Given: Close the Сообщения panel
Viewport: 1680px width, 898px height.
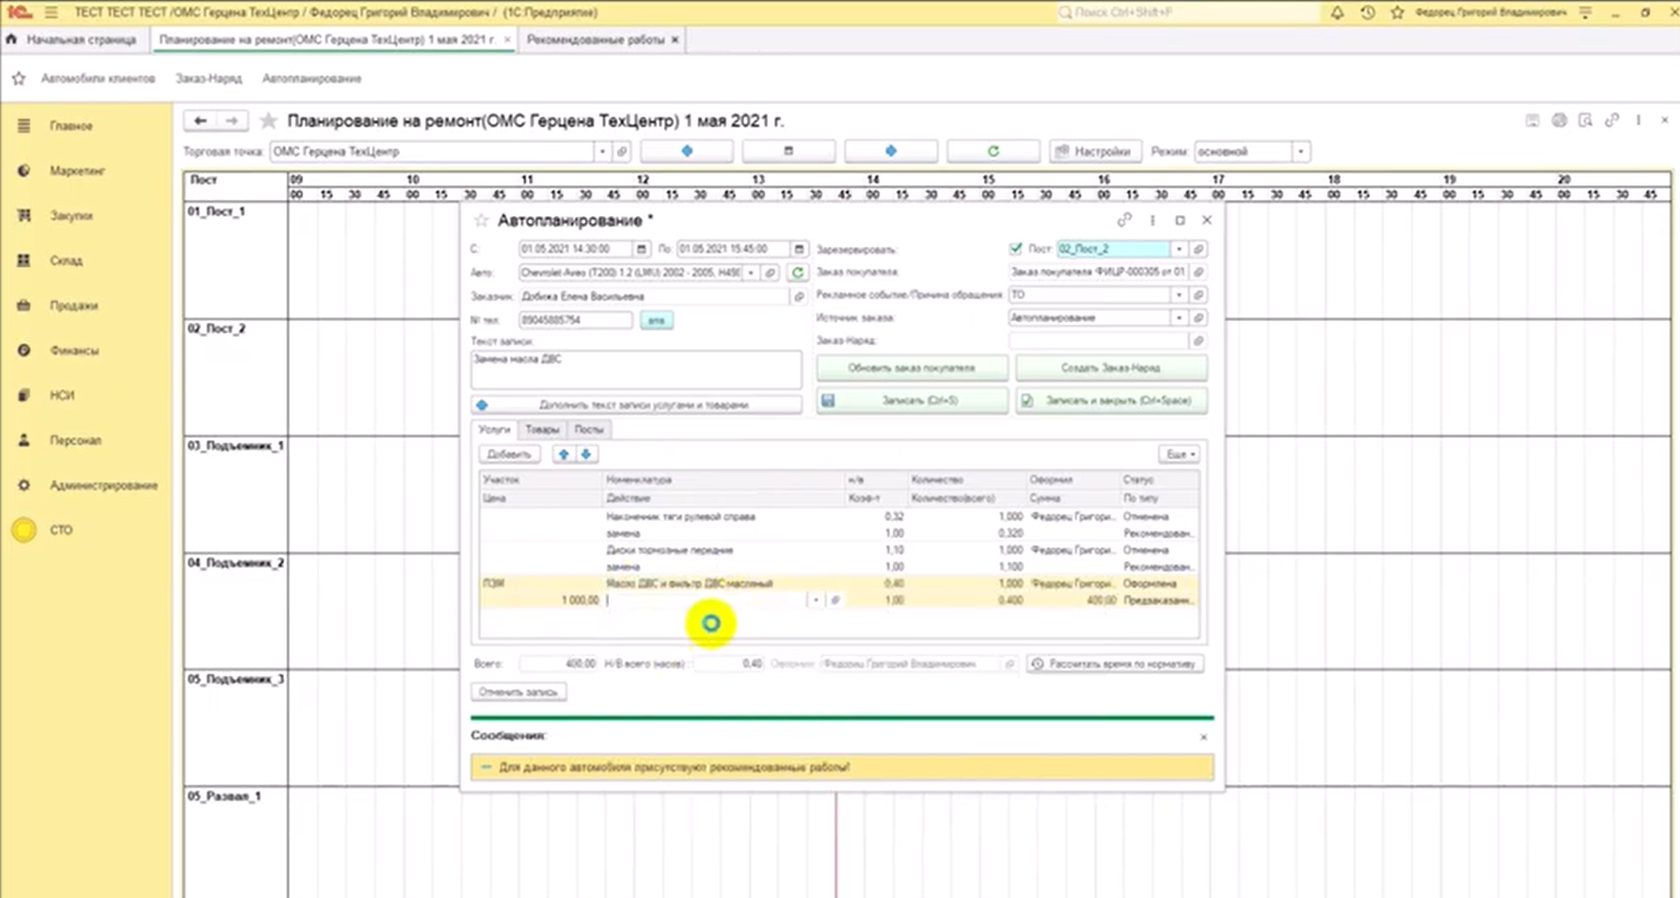Looking at the screenshot, I should click(1203, 737).
